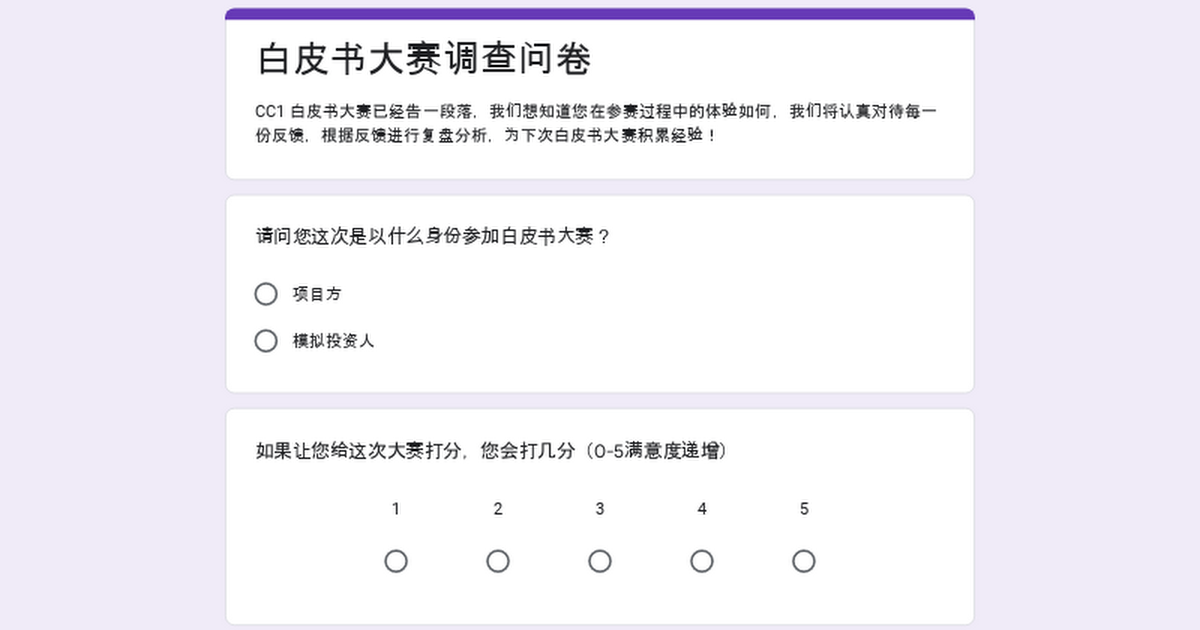Click the number 2 scale label
Viewport: 1200px width, 630px height.
498,509
